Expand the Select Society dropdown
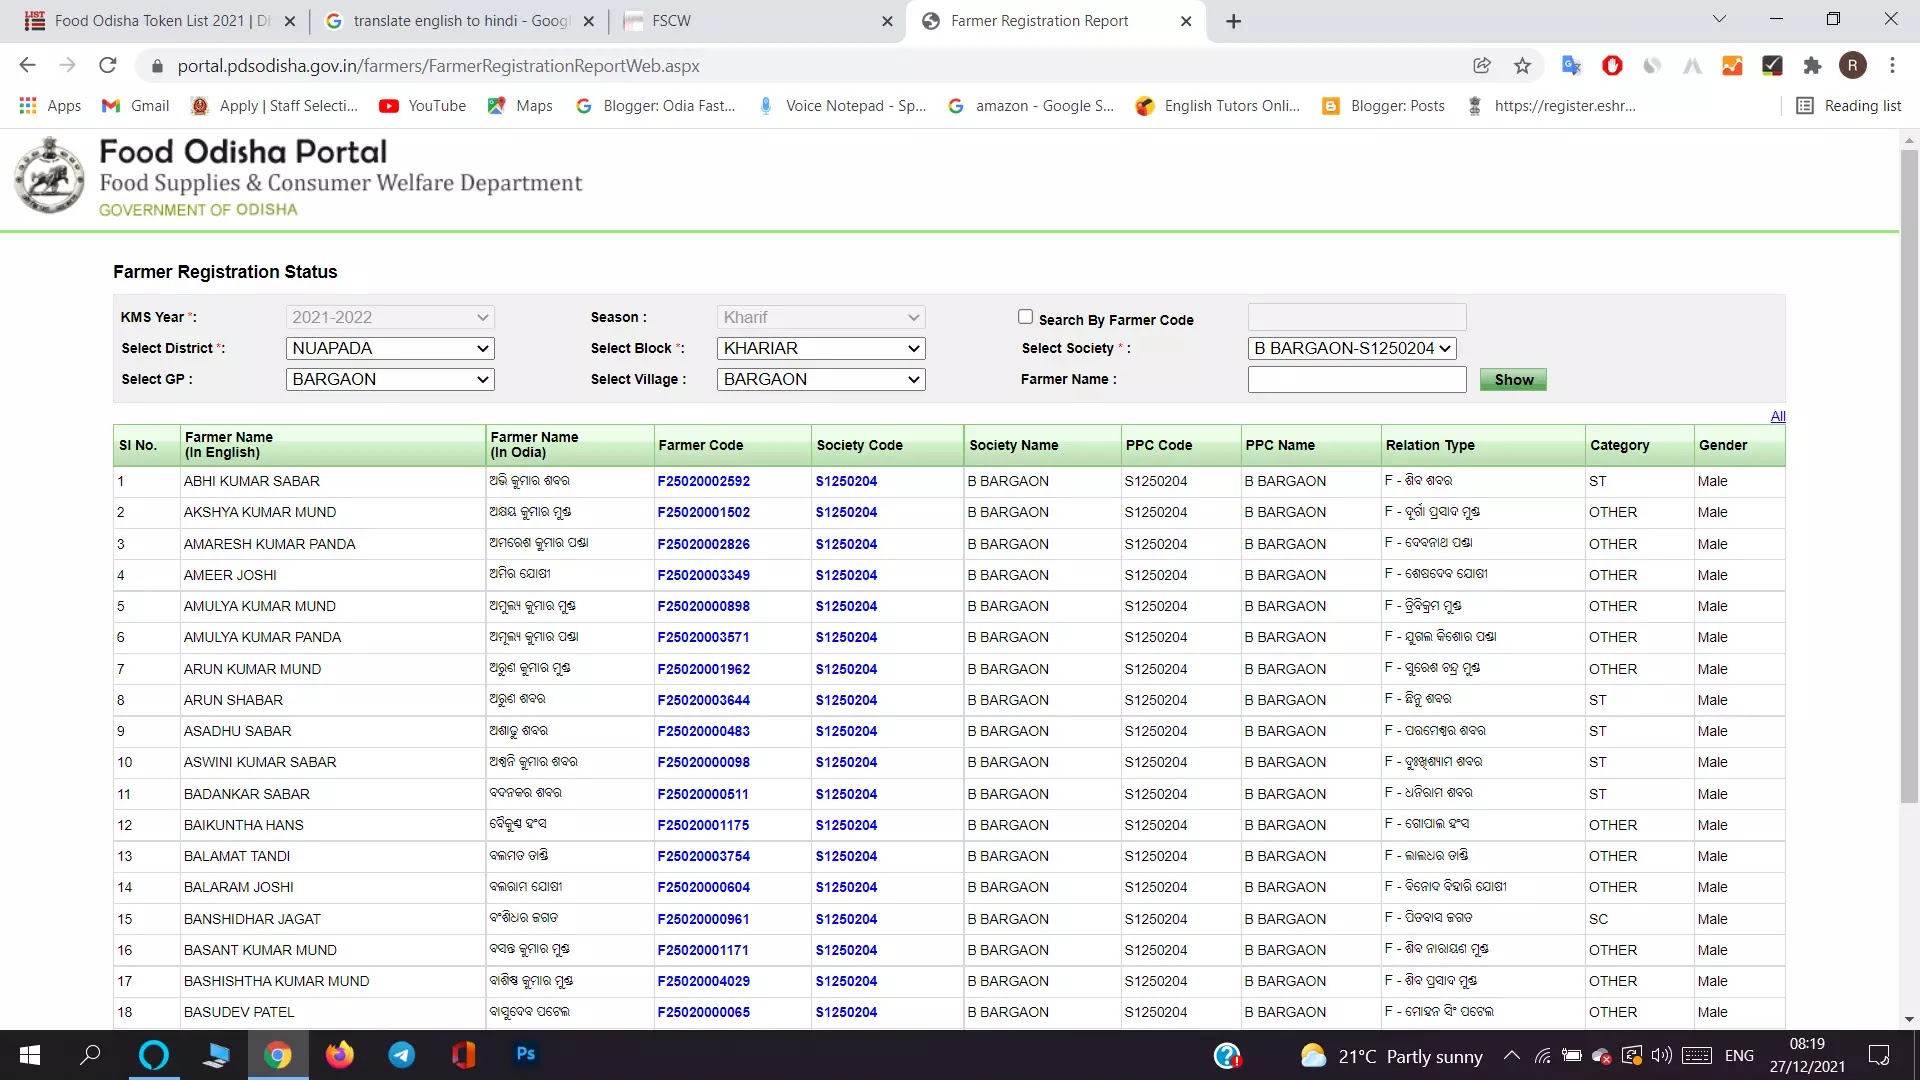The height and width of the screenshot is (1080, 1920). (x=1352, y=348)
